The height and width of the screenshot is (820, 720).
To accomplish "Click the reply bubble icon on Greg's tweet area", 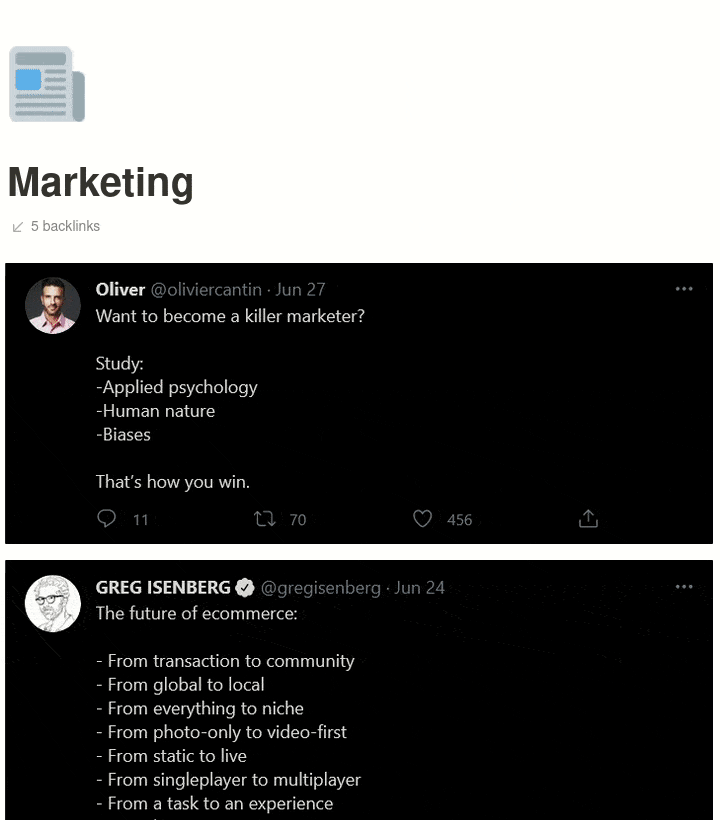I will [106, 519].
